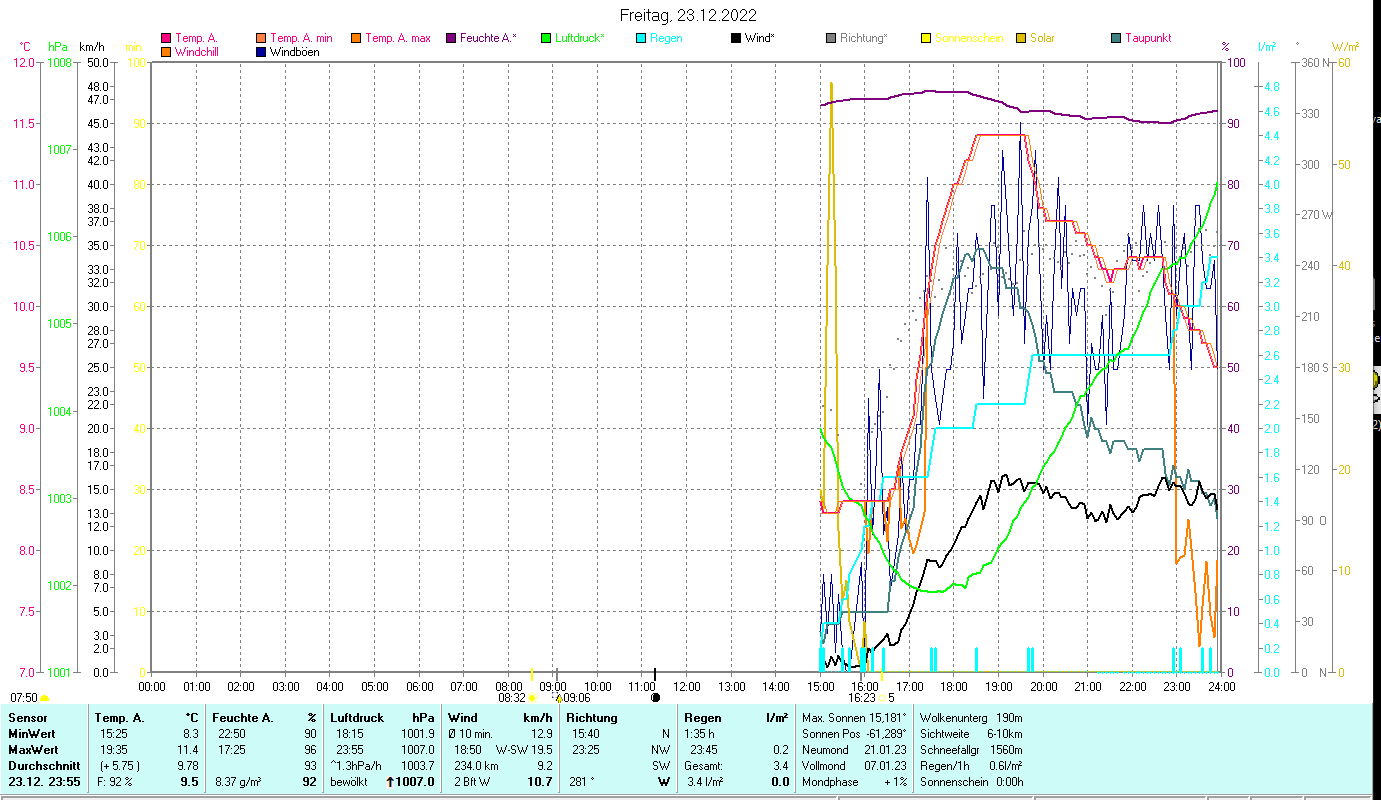Screen dimensions: 1381x800
Task: Click the Temp. A. min legend swatch
Action: tap(262, 38)
